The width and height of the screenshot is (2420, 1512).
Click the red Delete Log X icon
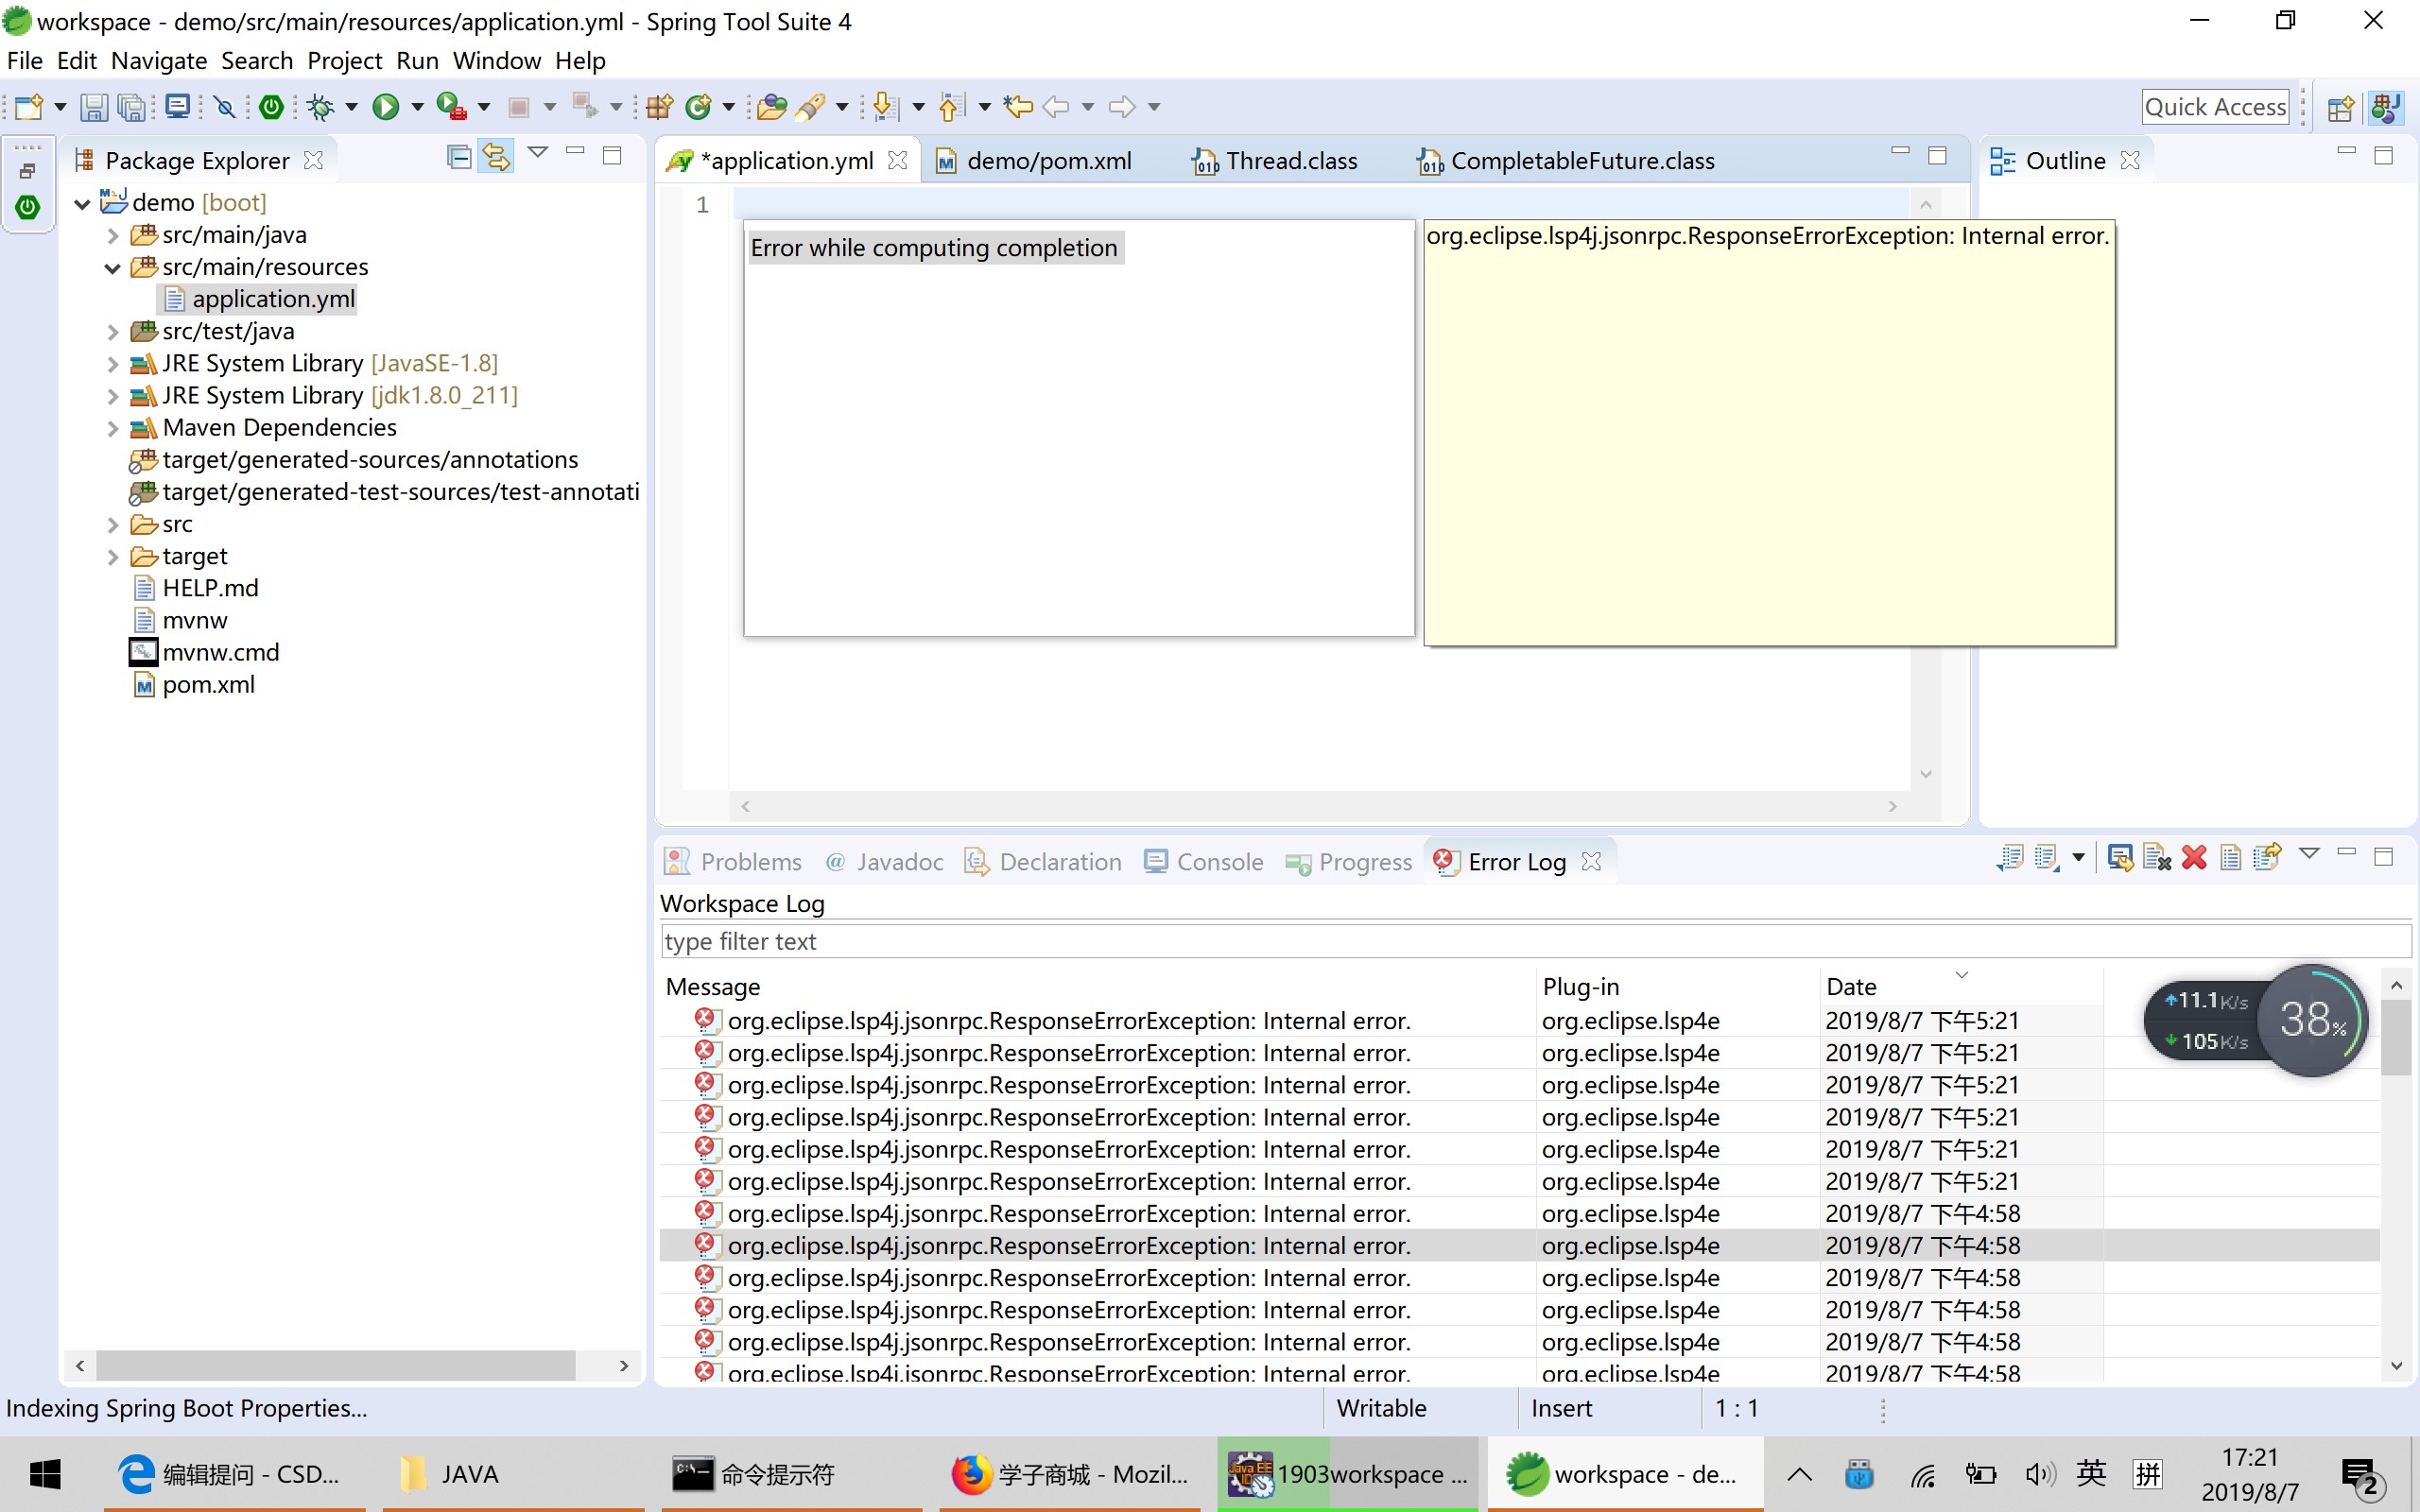coord(2194,858)
